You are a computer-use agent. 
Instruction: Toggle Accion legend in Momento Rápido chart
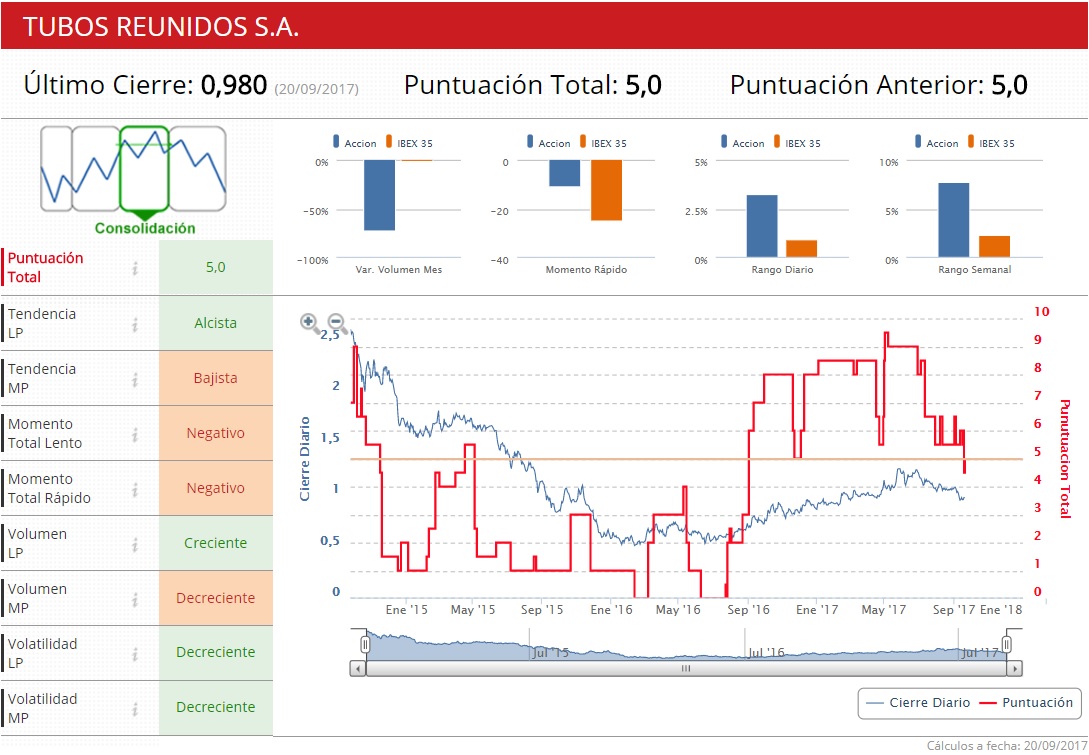[x=549, y=143]
